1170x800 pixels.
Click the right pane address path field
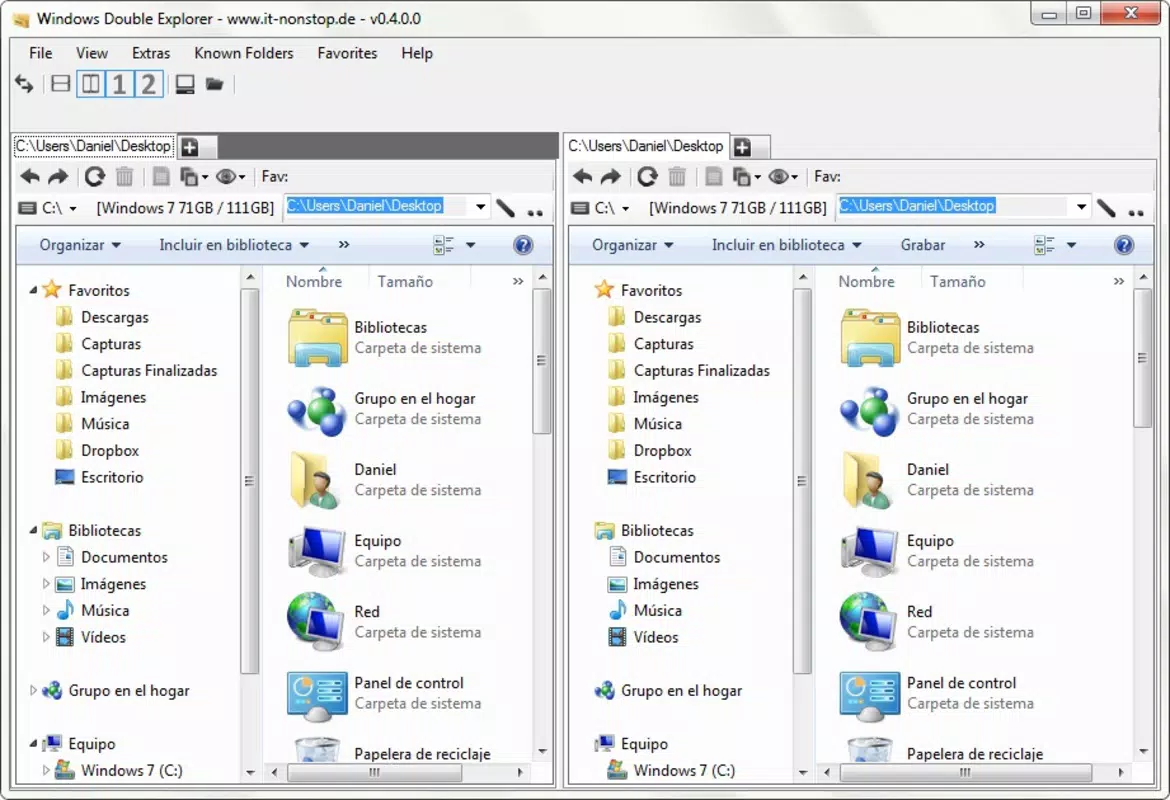pyautogui.click(x=954, y=207)
